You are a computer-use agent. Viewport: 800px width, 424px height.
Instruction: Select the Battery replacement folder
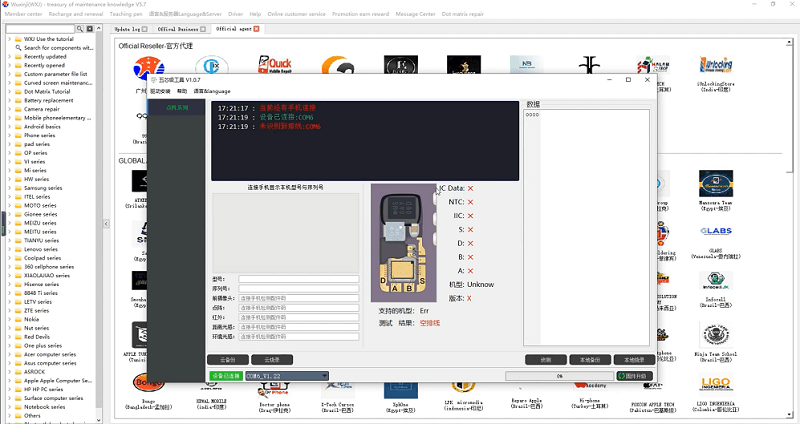click(48, 101)
